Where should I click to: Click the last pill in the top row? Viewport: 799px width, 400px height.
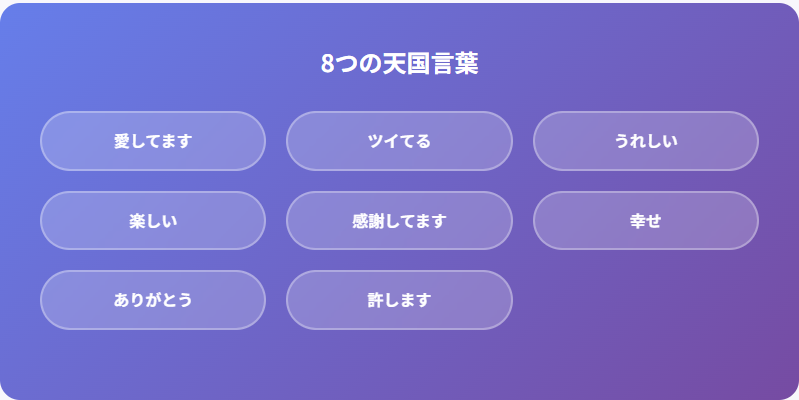(x=646, y=141)
